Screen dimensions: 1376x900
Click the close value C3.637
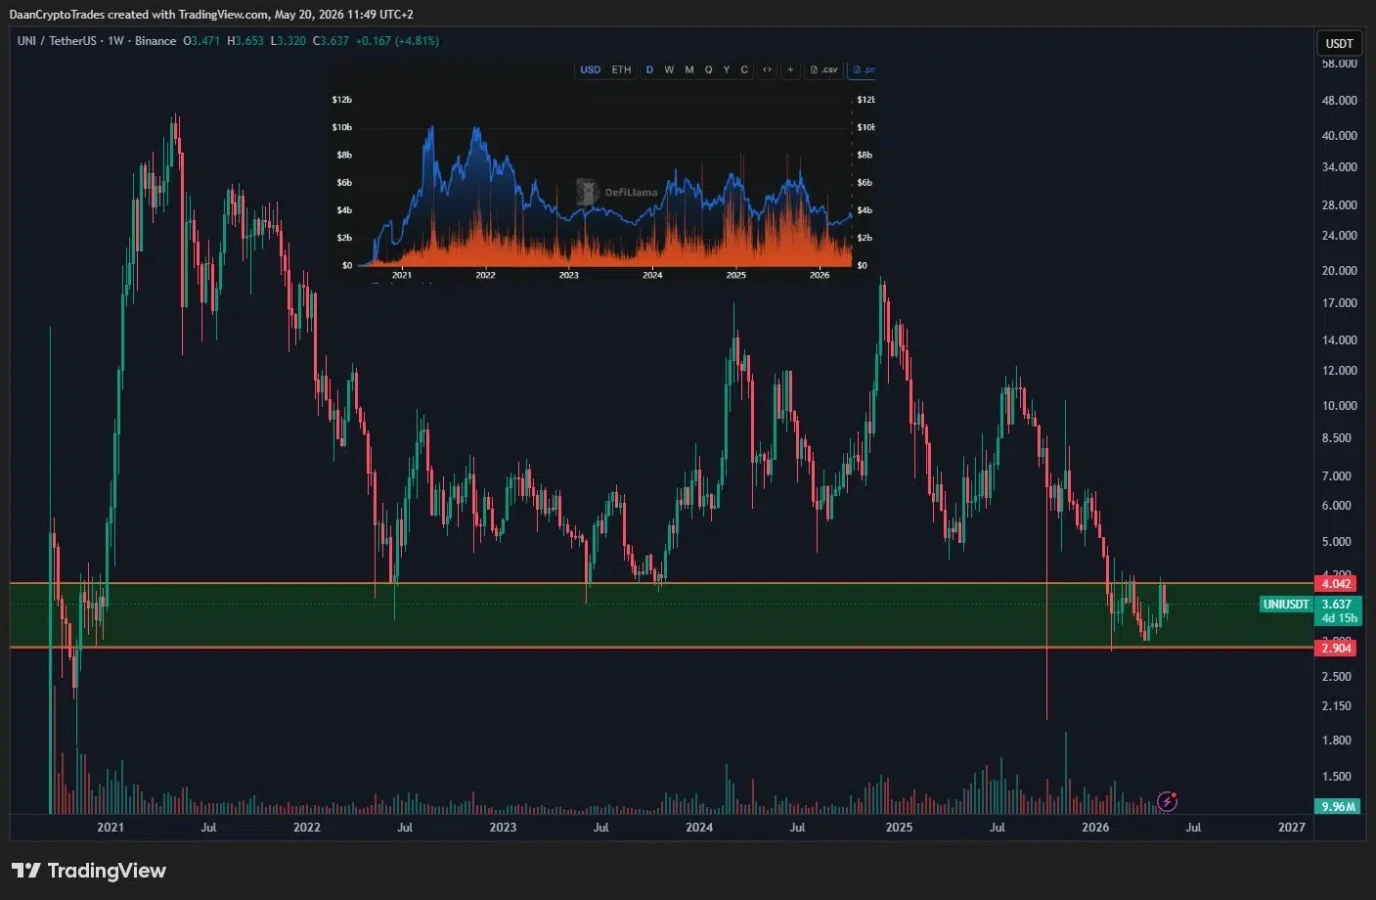coord(331,41)
